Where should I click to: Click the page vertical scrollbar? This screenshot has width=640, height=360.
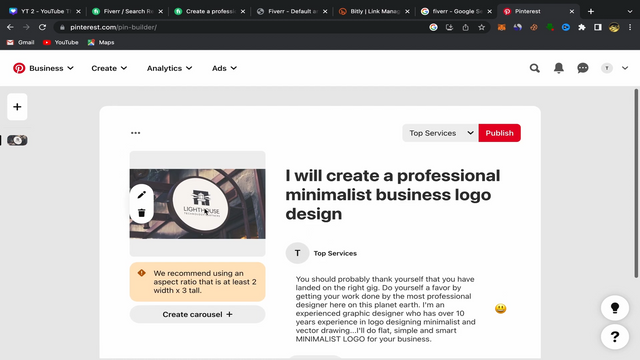(x=636, y=184)
